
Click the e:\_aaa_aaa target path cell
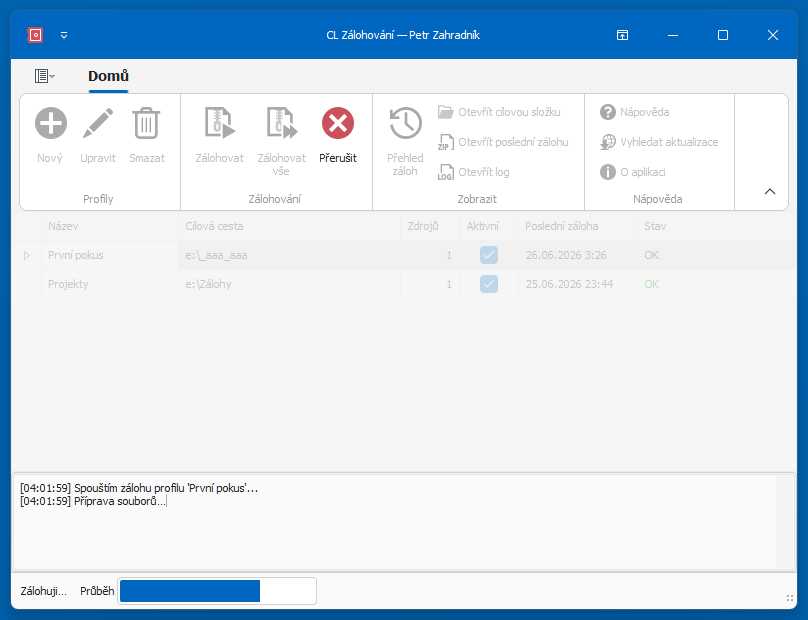click(x=290, y=255)
